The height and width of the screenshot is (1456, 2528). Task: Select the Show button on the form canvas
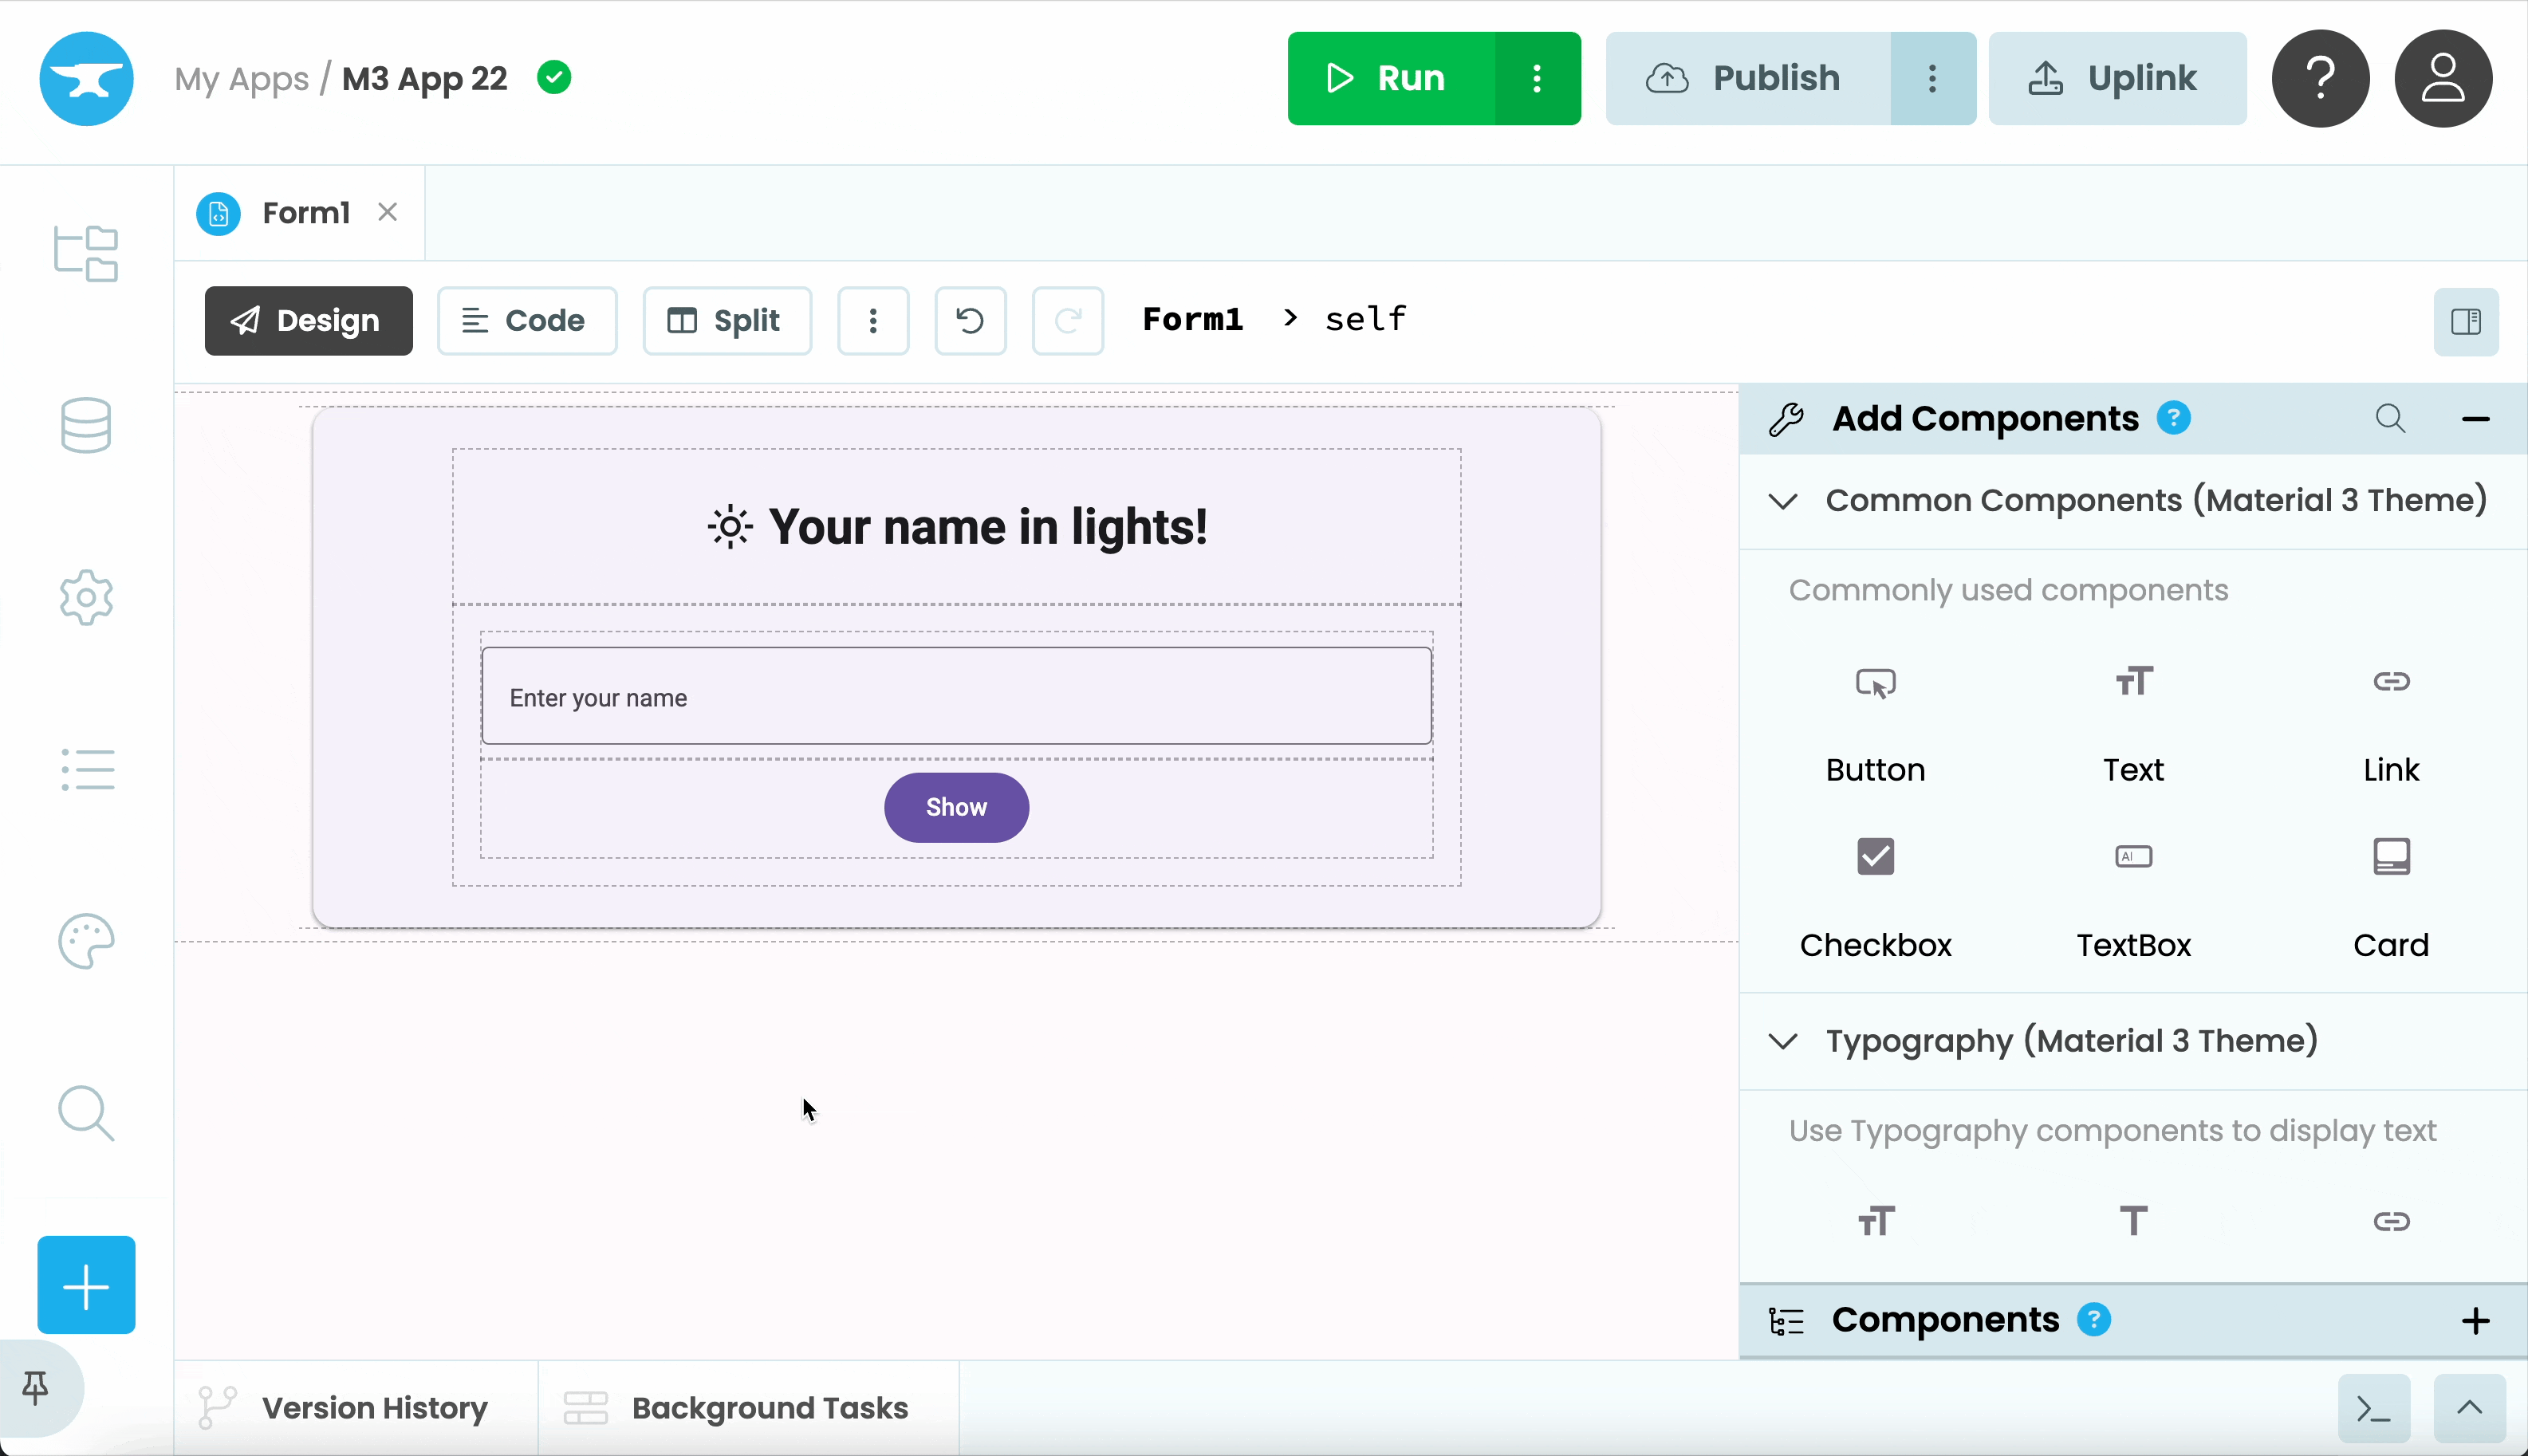coord(955,807)
